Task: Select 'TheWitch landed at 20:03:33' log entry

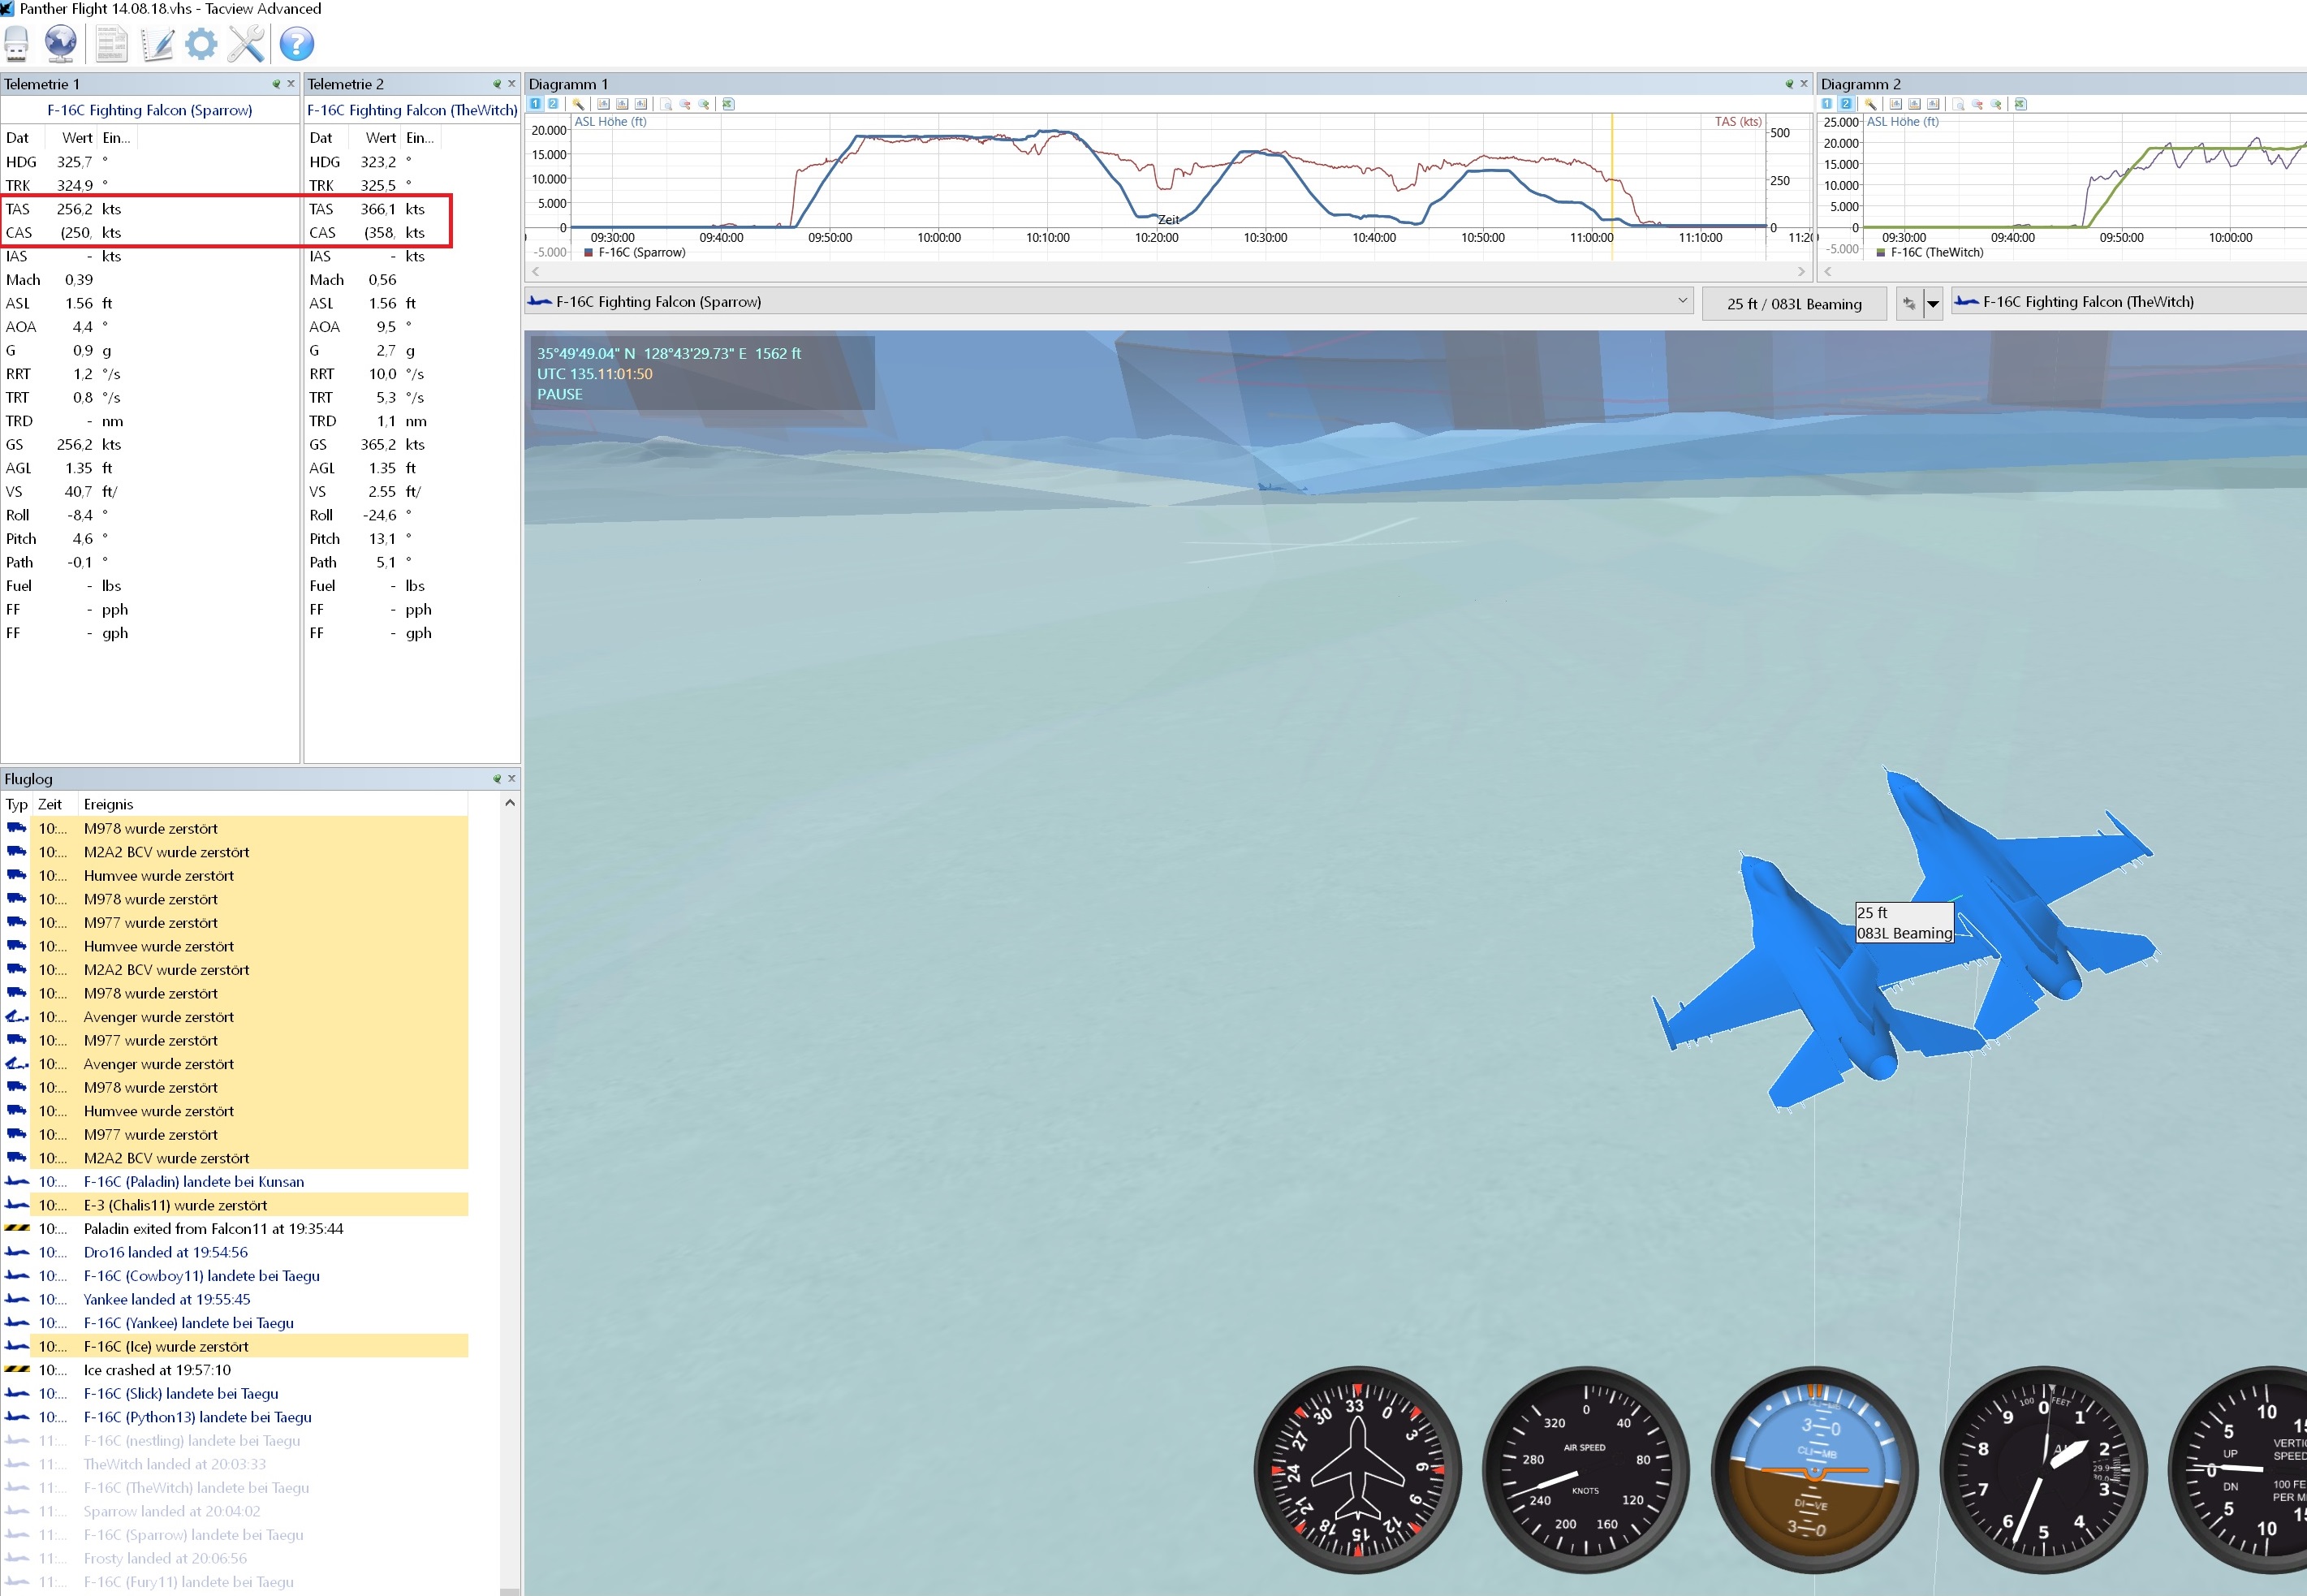Action: 235,1464
